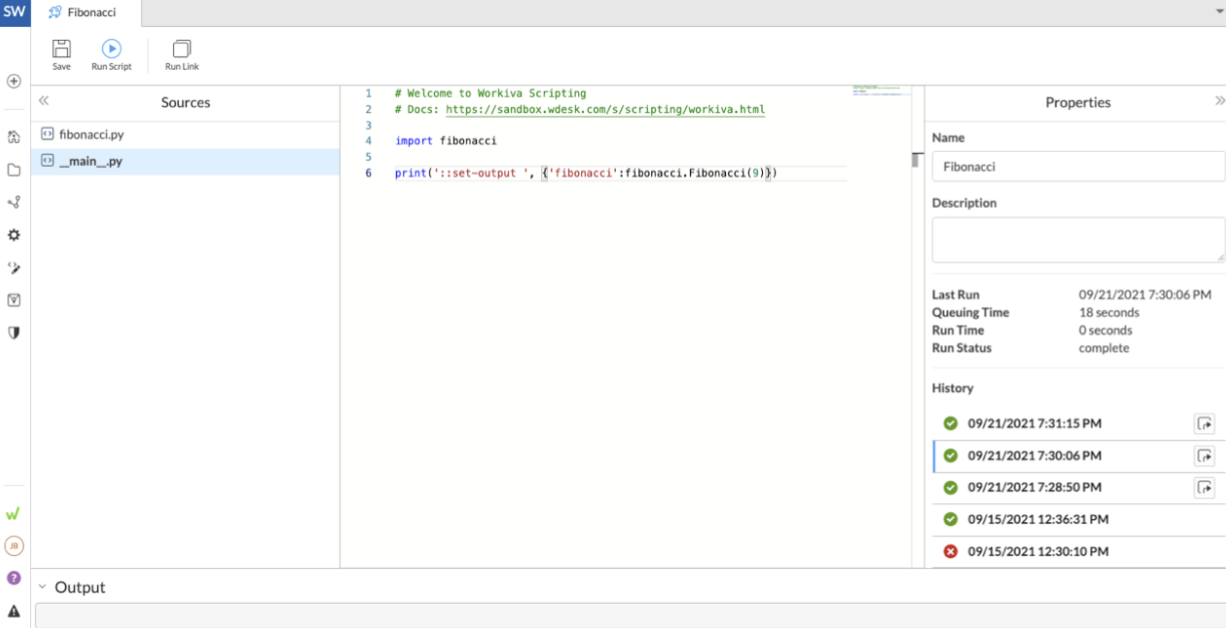The image size is (1226, 628).
Task: Open the shield permissions icon
Action: (x=14, y=330)
